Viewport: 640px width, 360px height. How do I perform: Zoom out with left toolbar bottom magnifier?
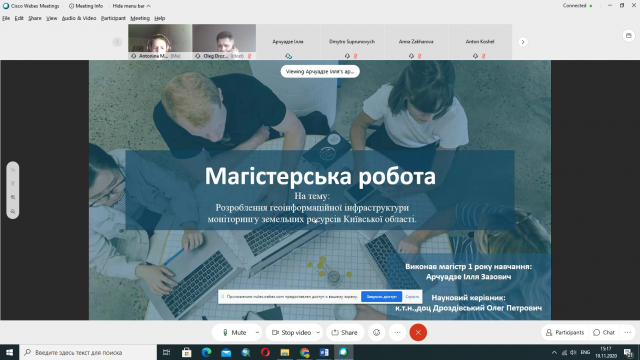point(13,211)
